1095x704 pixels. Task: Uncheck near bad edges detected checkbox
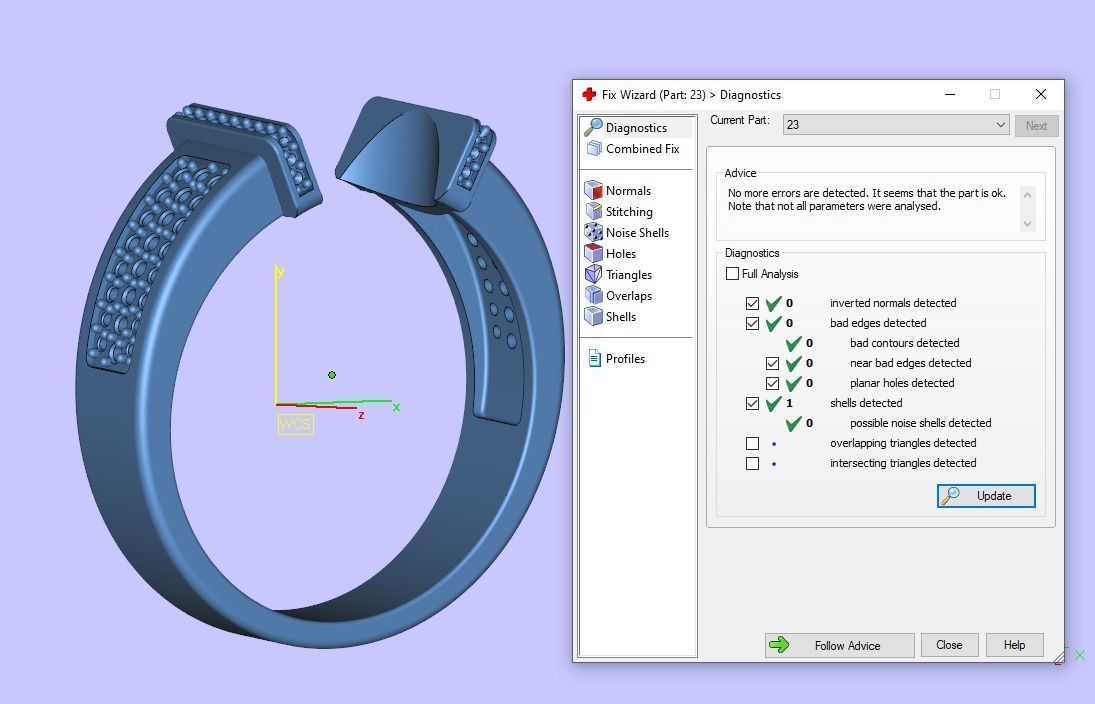pyautogui.click(x=772, y=363)
